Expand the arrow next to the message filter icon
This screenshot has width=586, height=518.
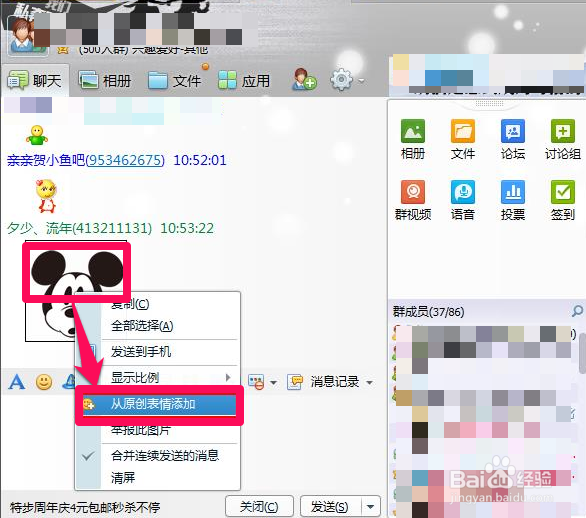(273, 383)
